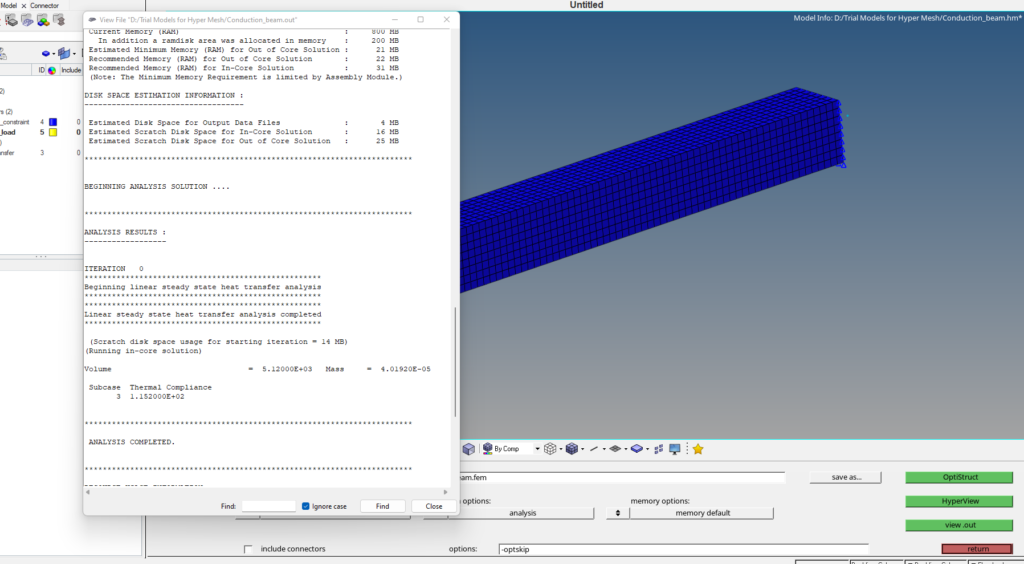Open the By Comp color mode dropdown

point(537,449)
